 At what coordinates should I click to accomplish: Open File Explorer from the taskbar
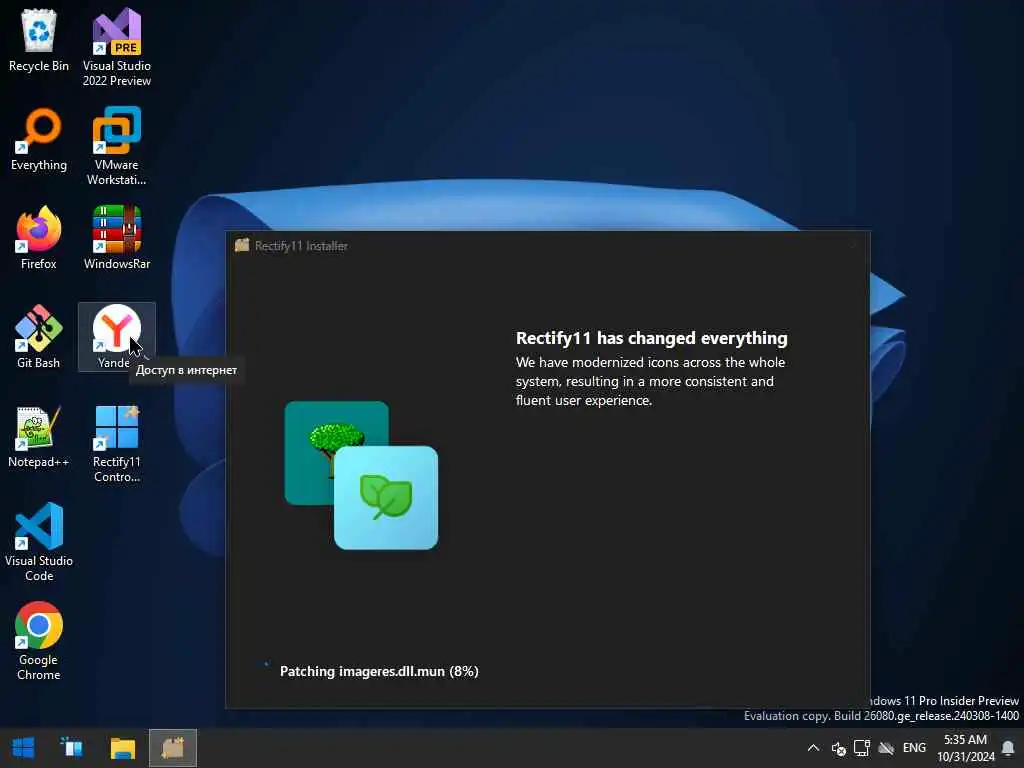coord(122,748)
